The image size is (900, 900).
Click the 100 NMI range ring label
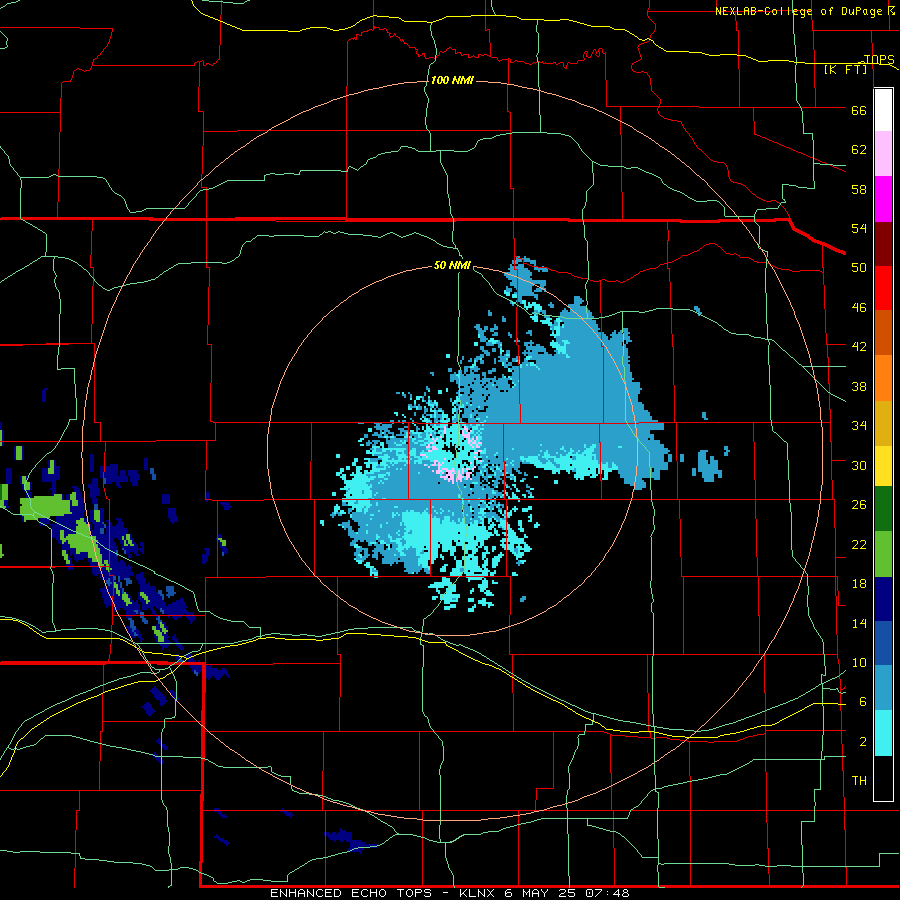point(452,80)
